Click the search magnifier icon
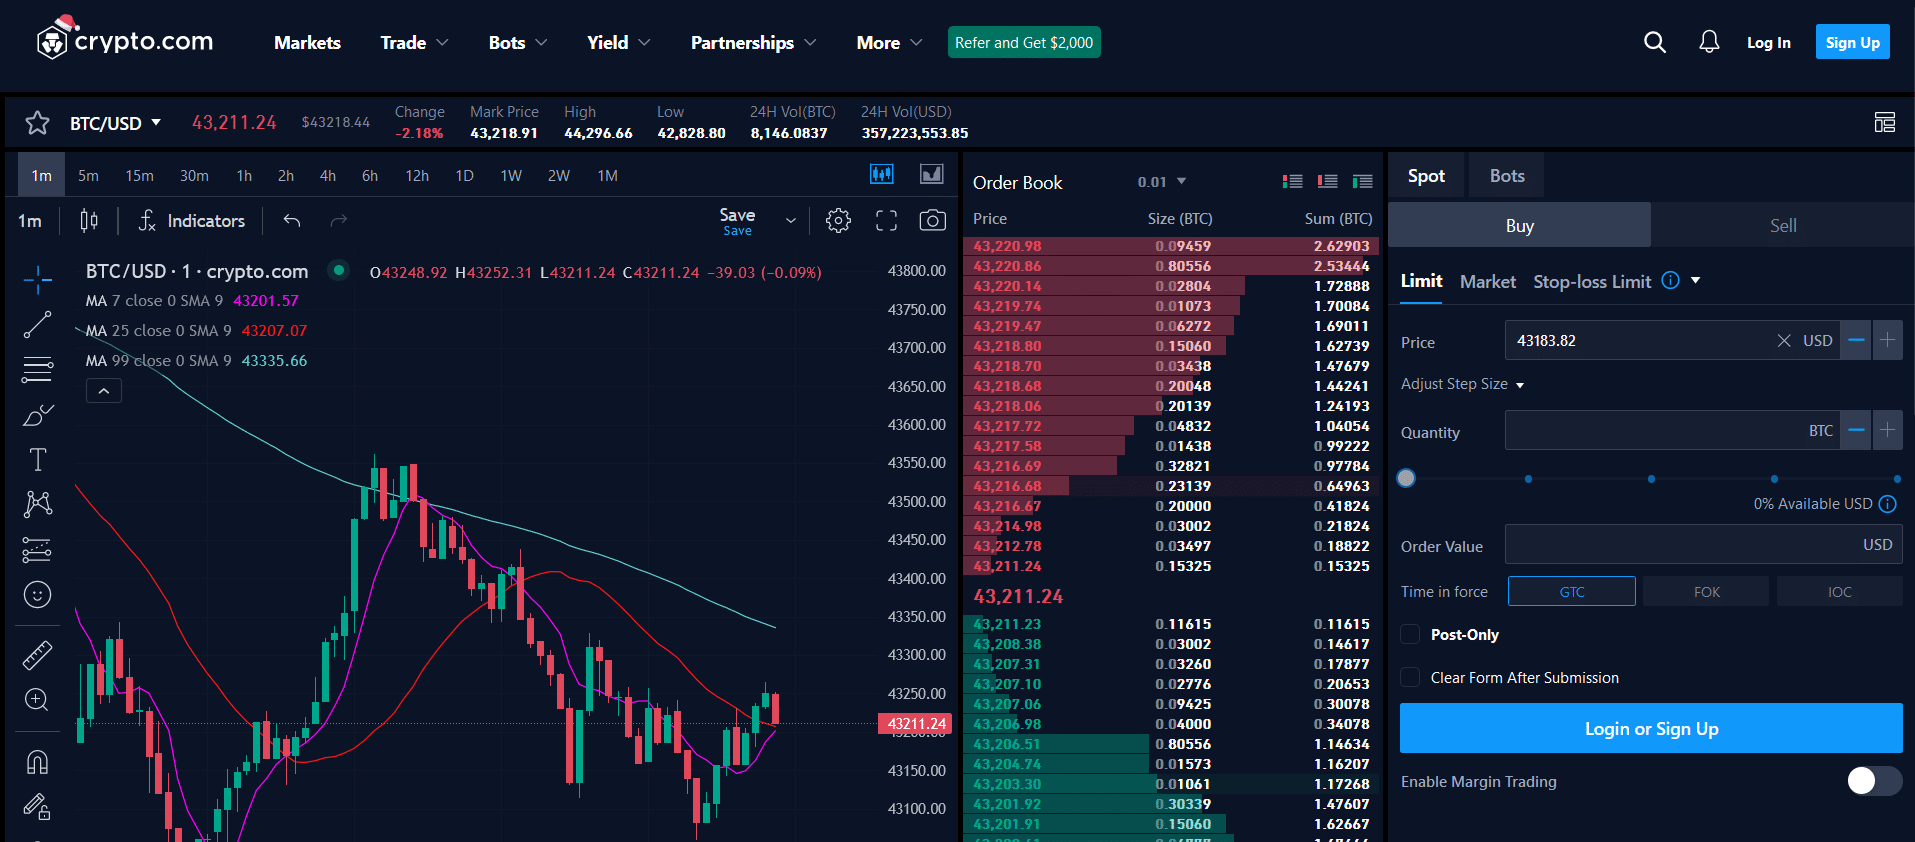Viewport: 1915px width, 842px height. click(x=1655, y=42)
